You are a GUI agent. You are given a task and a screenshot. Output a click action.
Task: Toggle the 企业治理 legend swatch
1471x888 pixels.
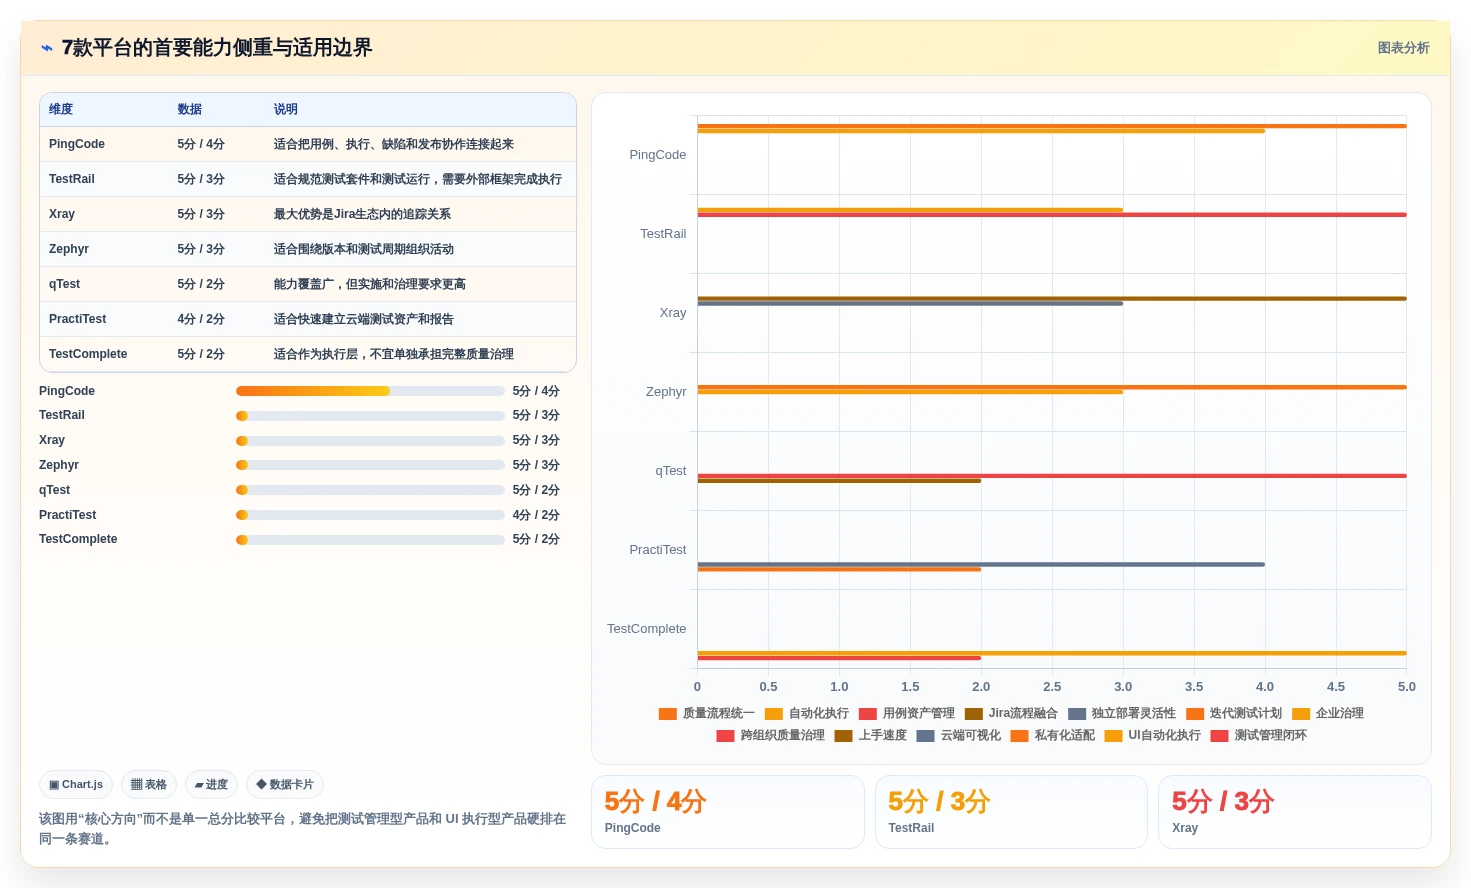[x=1301, y=714]
